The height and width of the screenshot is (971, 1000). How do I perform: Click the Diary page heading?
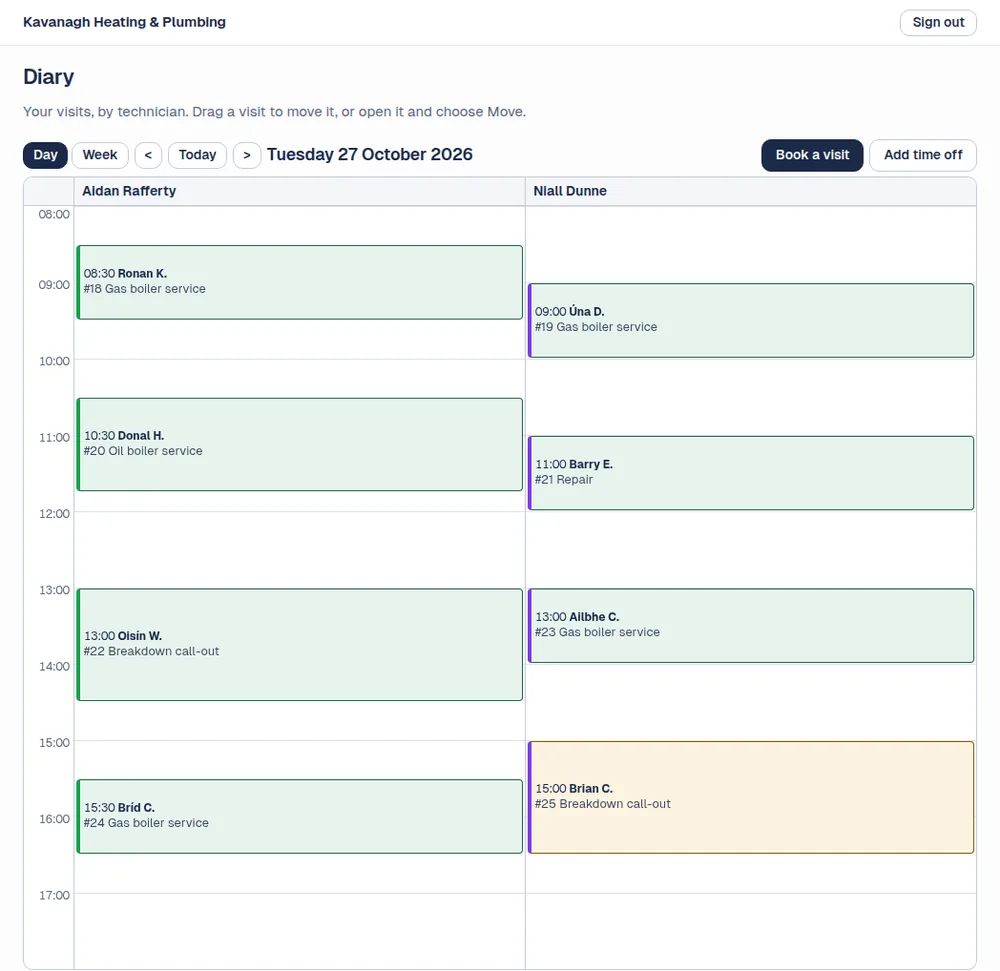click(48, 77)
